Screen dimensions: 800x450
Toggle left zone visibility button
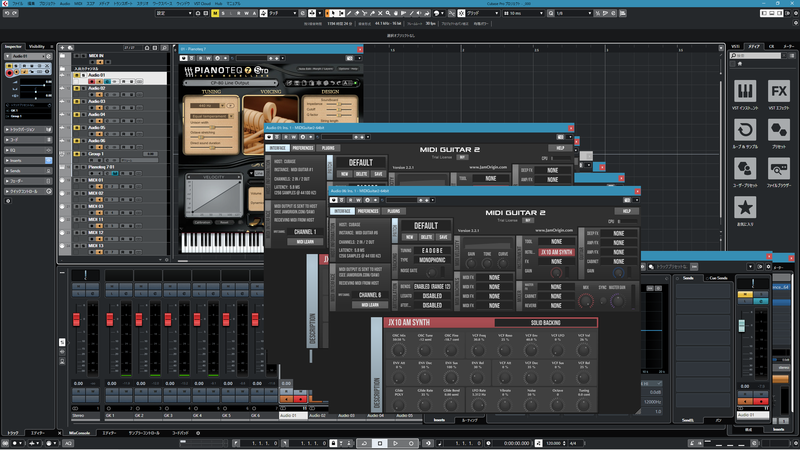(x=764, y=13)
